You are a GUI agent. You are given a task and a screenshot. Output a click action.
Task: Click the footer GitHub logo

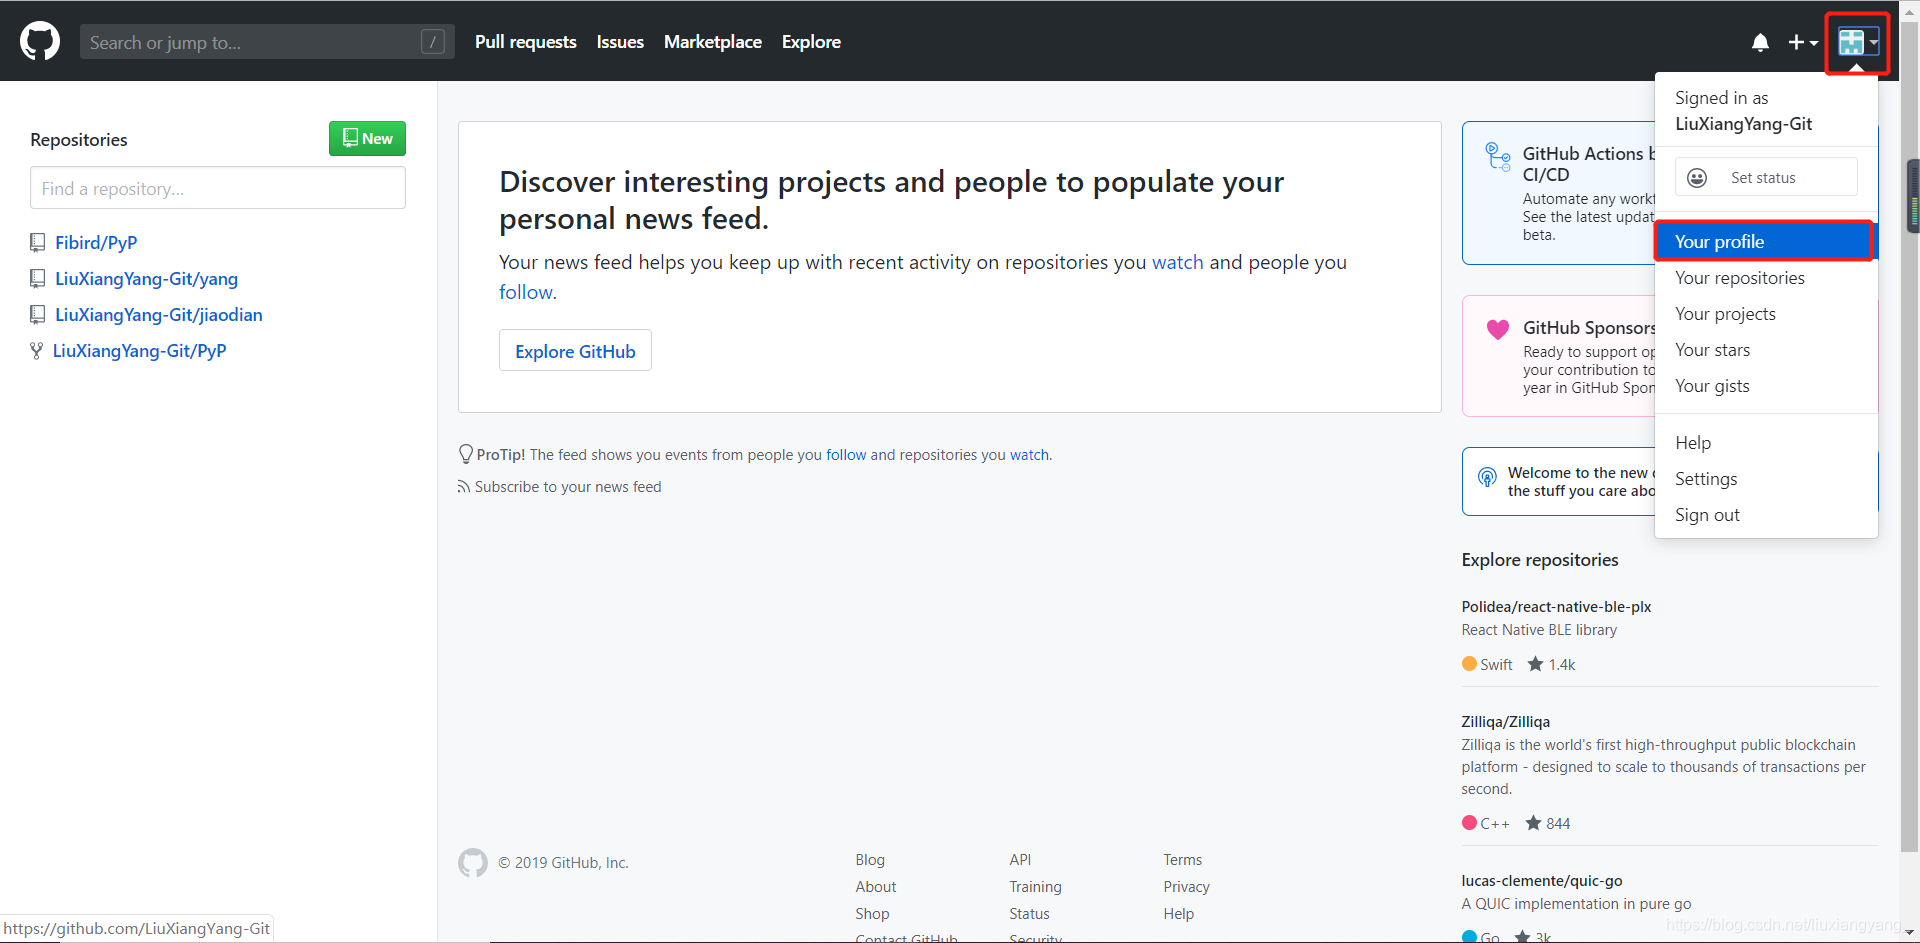(473, 863)
